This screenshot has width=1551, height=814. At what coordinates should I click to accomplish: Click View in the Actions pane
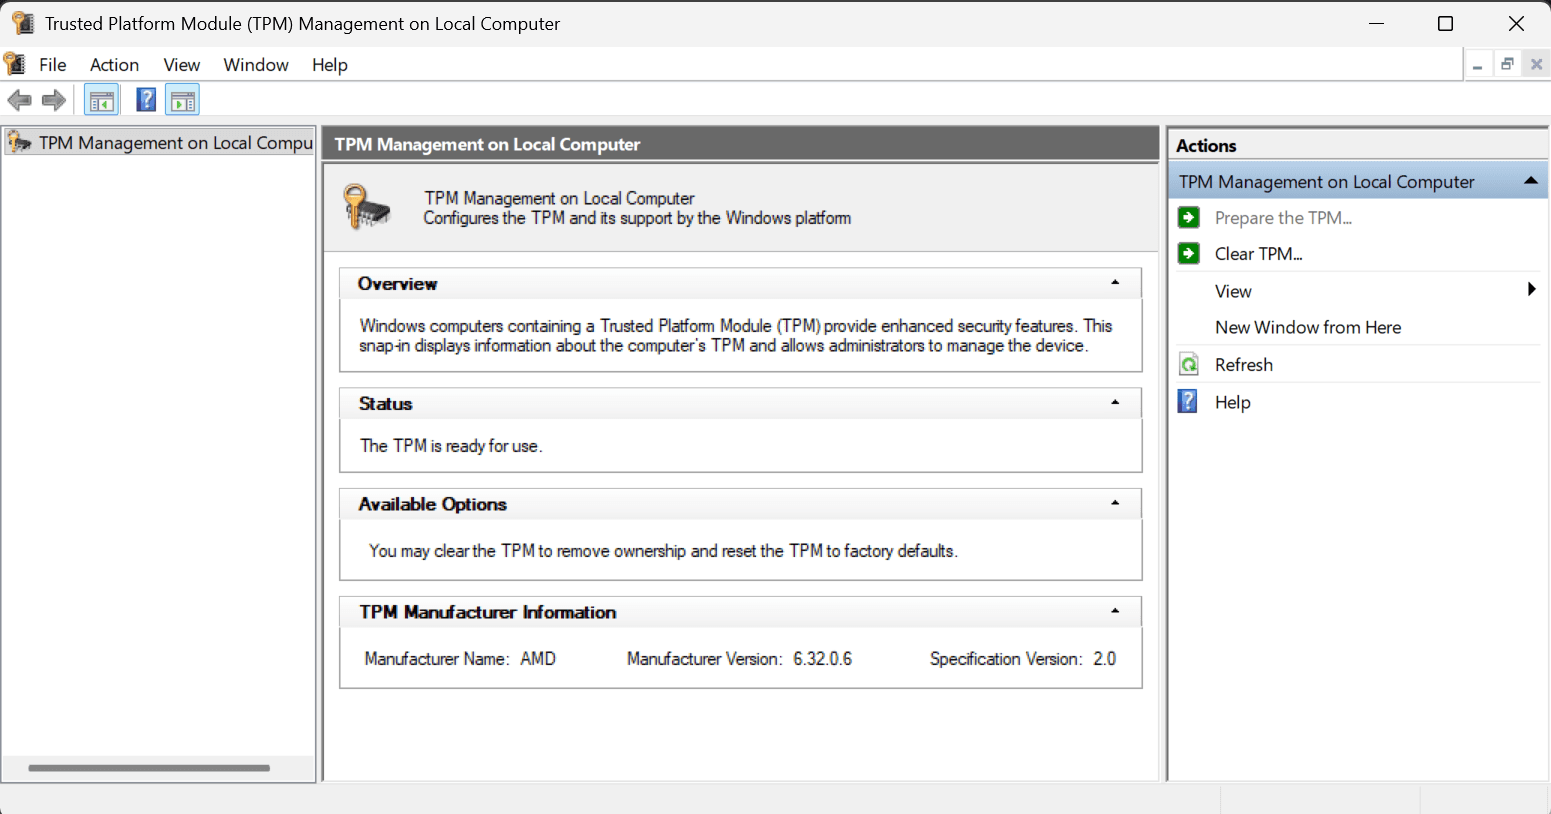pos(1233,291)
